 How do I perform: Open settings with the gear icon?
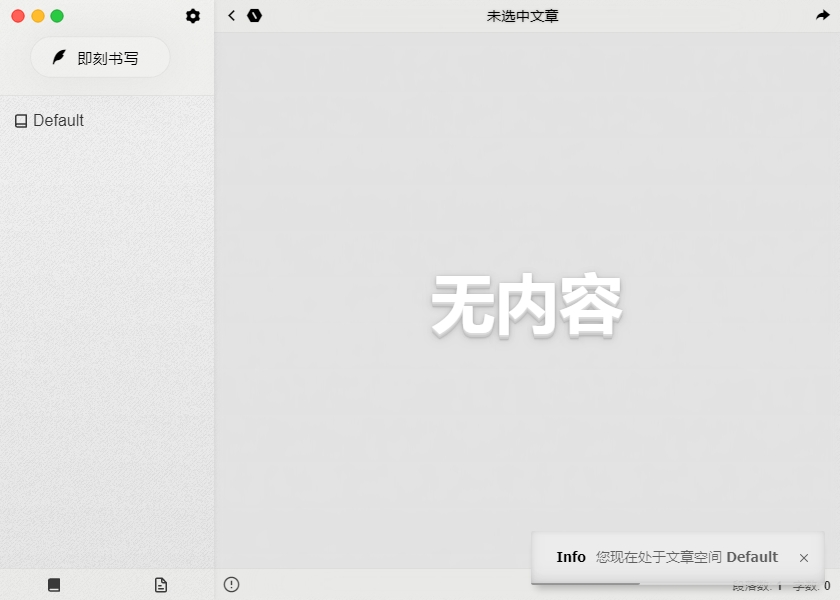click(193, 16)
